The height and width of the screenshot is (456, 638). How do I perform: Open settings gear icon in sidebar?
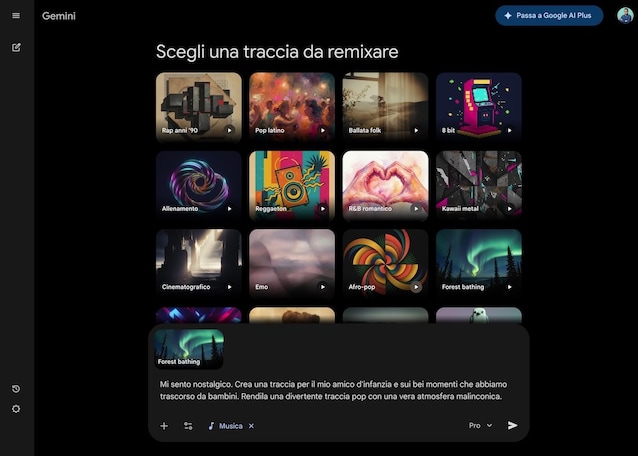pos(16,409)
